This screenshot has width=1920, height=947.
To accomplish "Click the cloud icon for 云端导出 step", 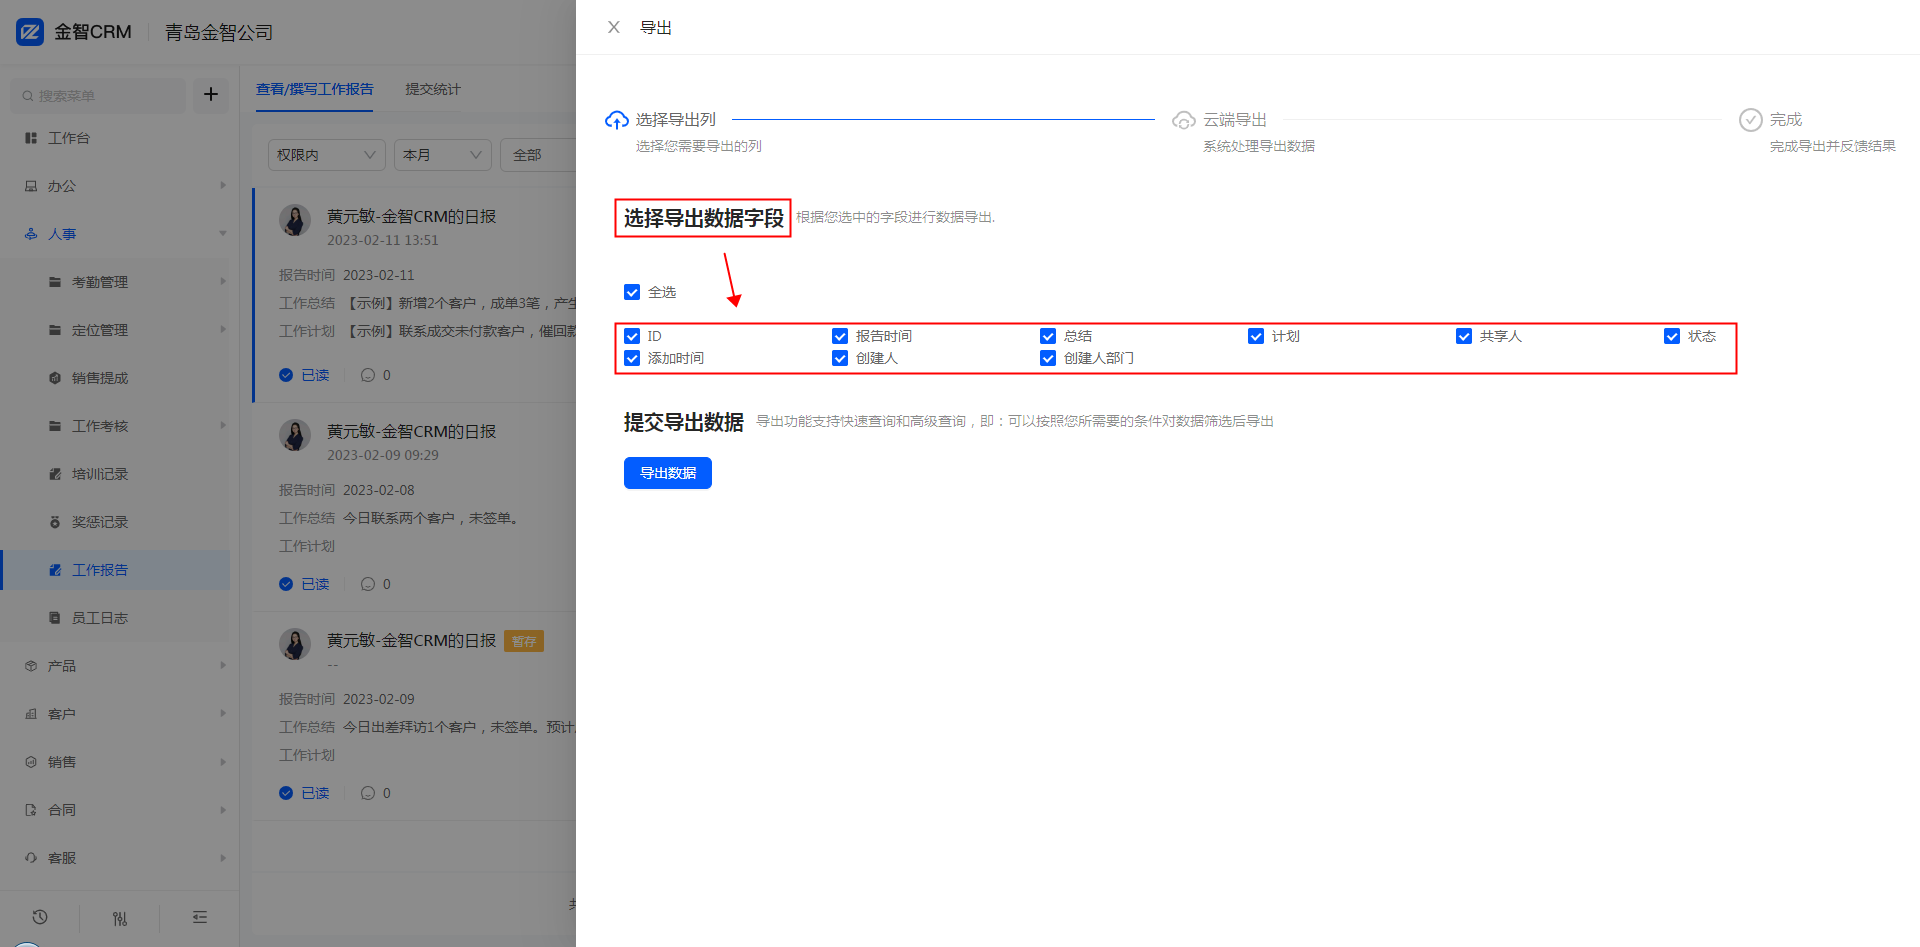I will (1184, 120).
